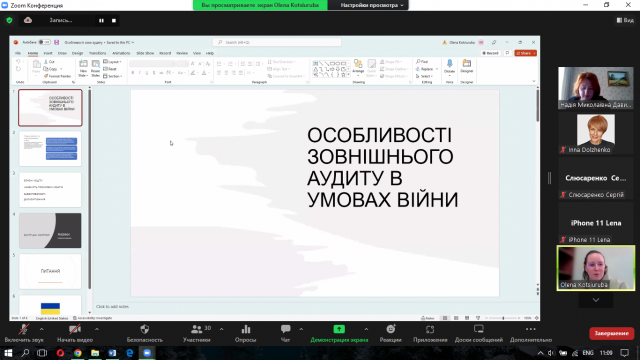Open Реакции reactions menu
The image size is (640, 360).
tap(391, 333)
